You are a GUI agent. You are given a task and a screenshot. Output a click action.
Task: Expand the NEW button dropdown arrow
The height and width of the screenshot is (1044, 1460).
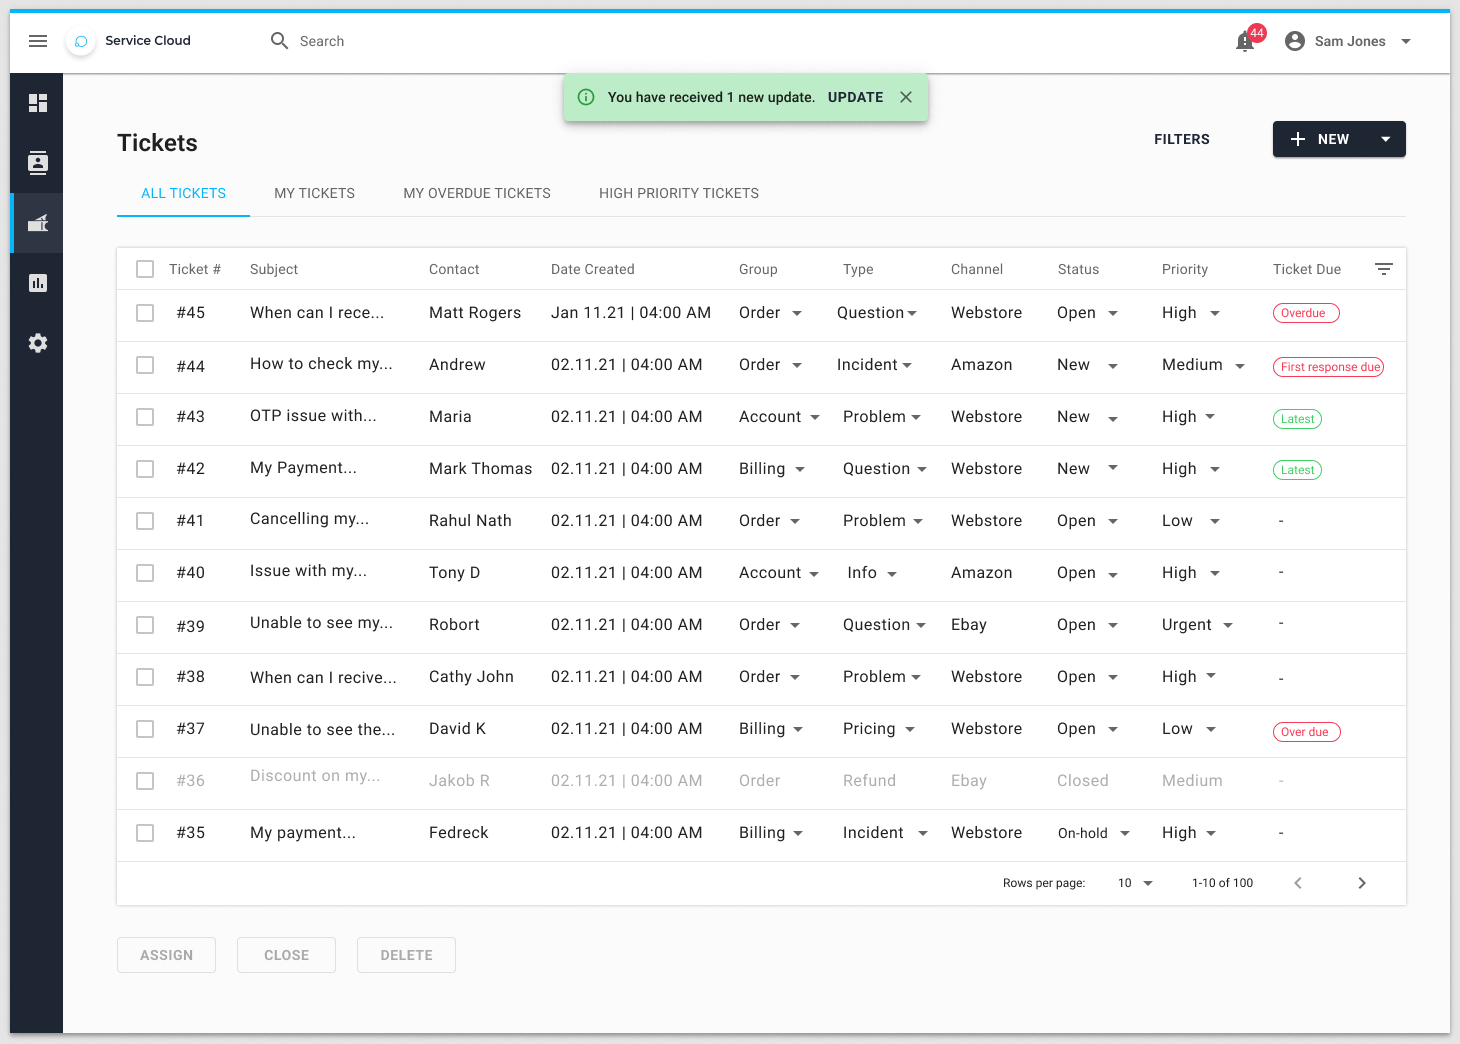pyautogui.click(x=1386, y=139)
